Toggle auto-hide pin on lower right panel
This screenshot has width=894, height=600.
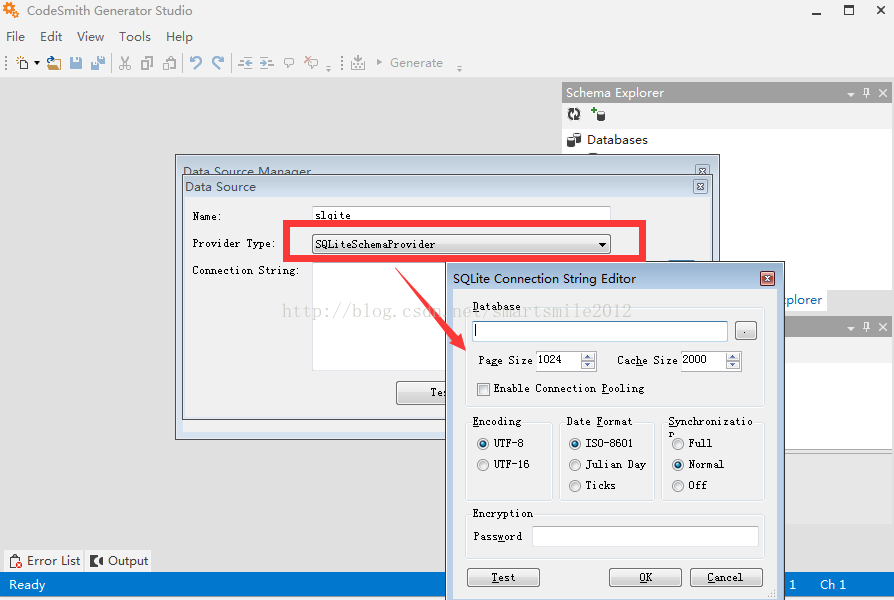(x=867, y=327)
